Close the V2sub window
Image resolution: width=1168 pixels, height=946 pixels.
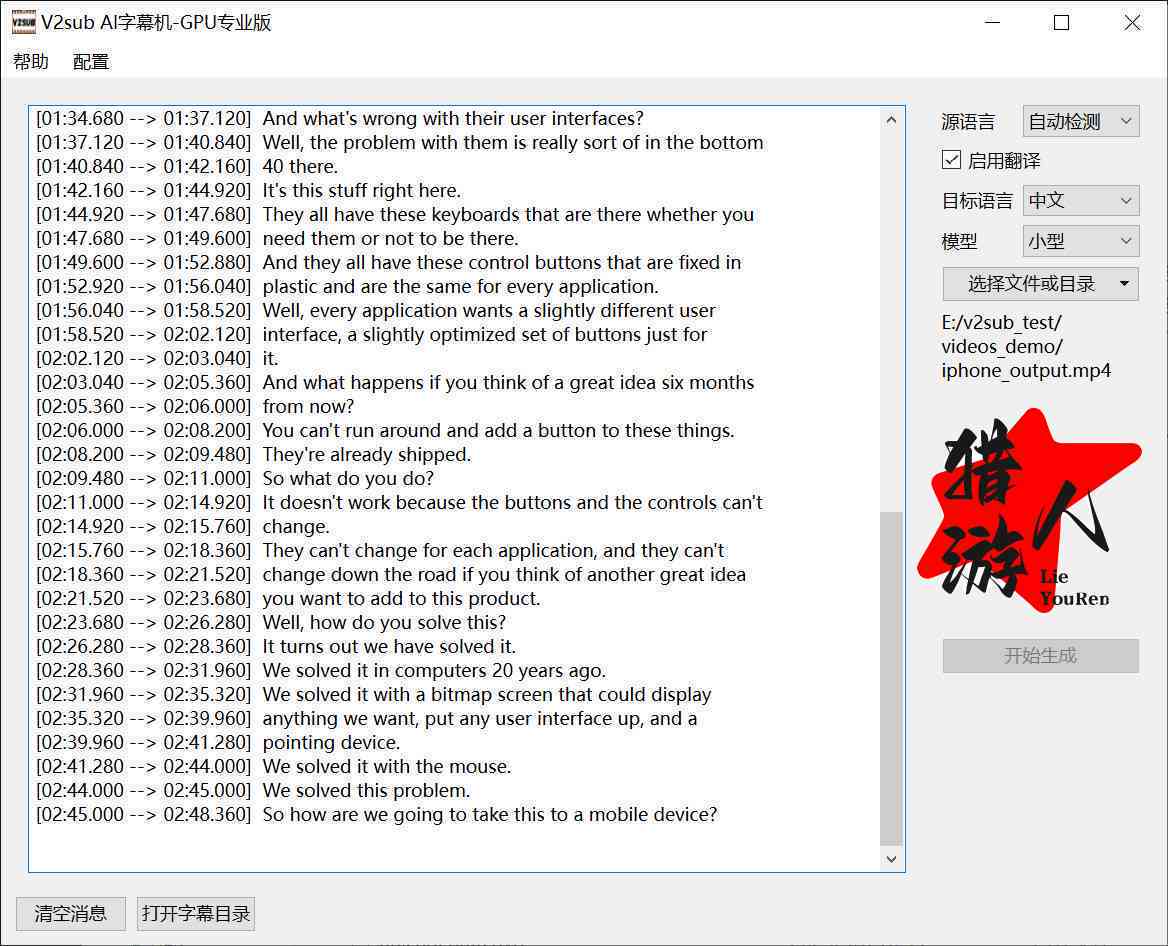pyautogui.click(x=1132, y=22)
